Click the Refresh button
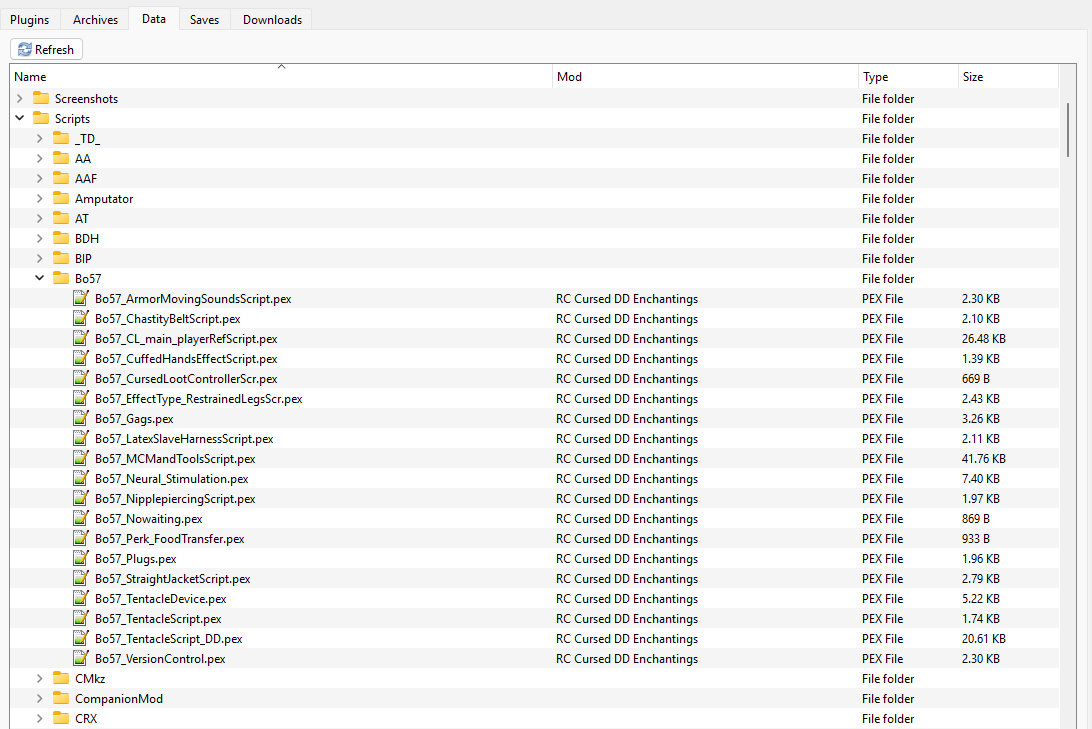 coord(47,49)
